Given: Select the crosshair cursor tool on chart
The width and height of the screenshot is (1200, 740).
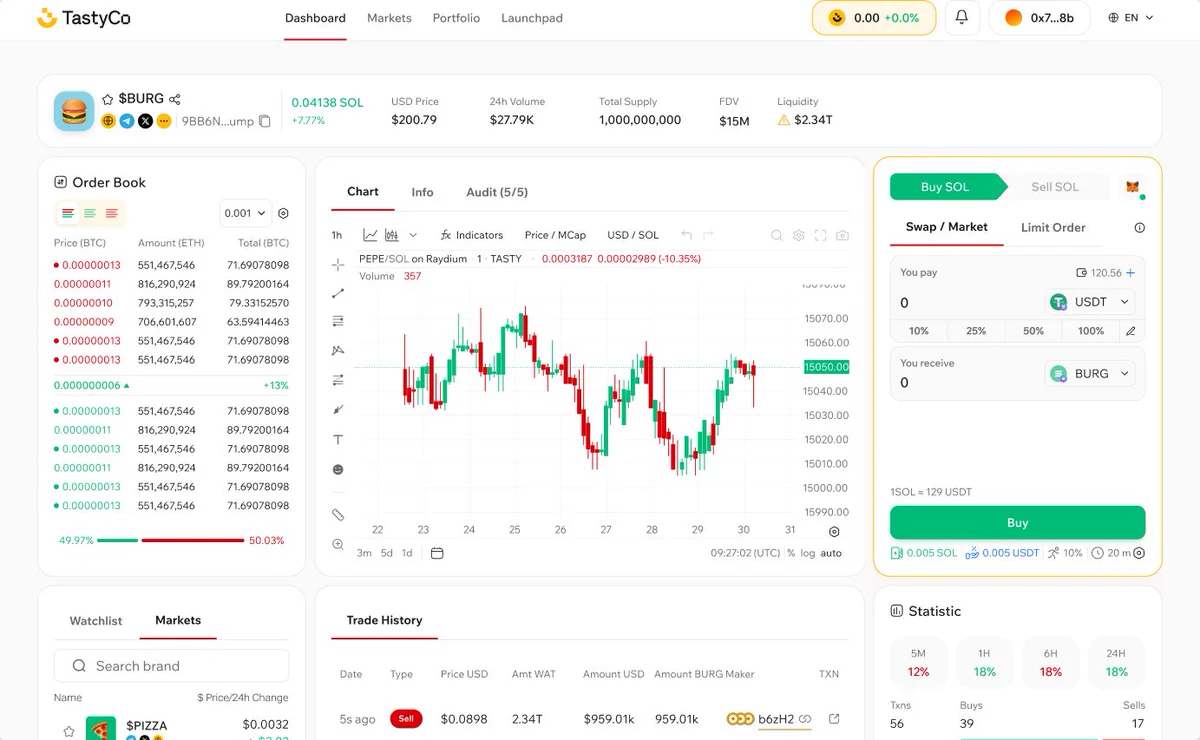Looking at the screenshot, I should tap(338, 264).
